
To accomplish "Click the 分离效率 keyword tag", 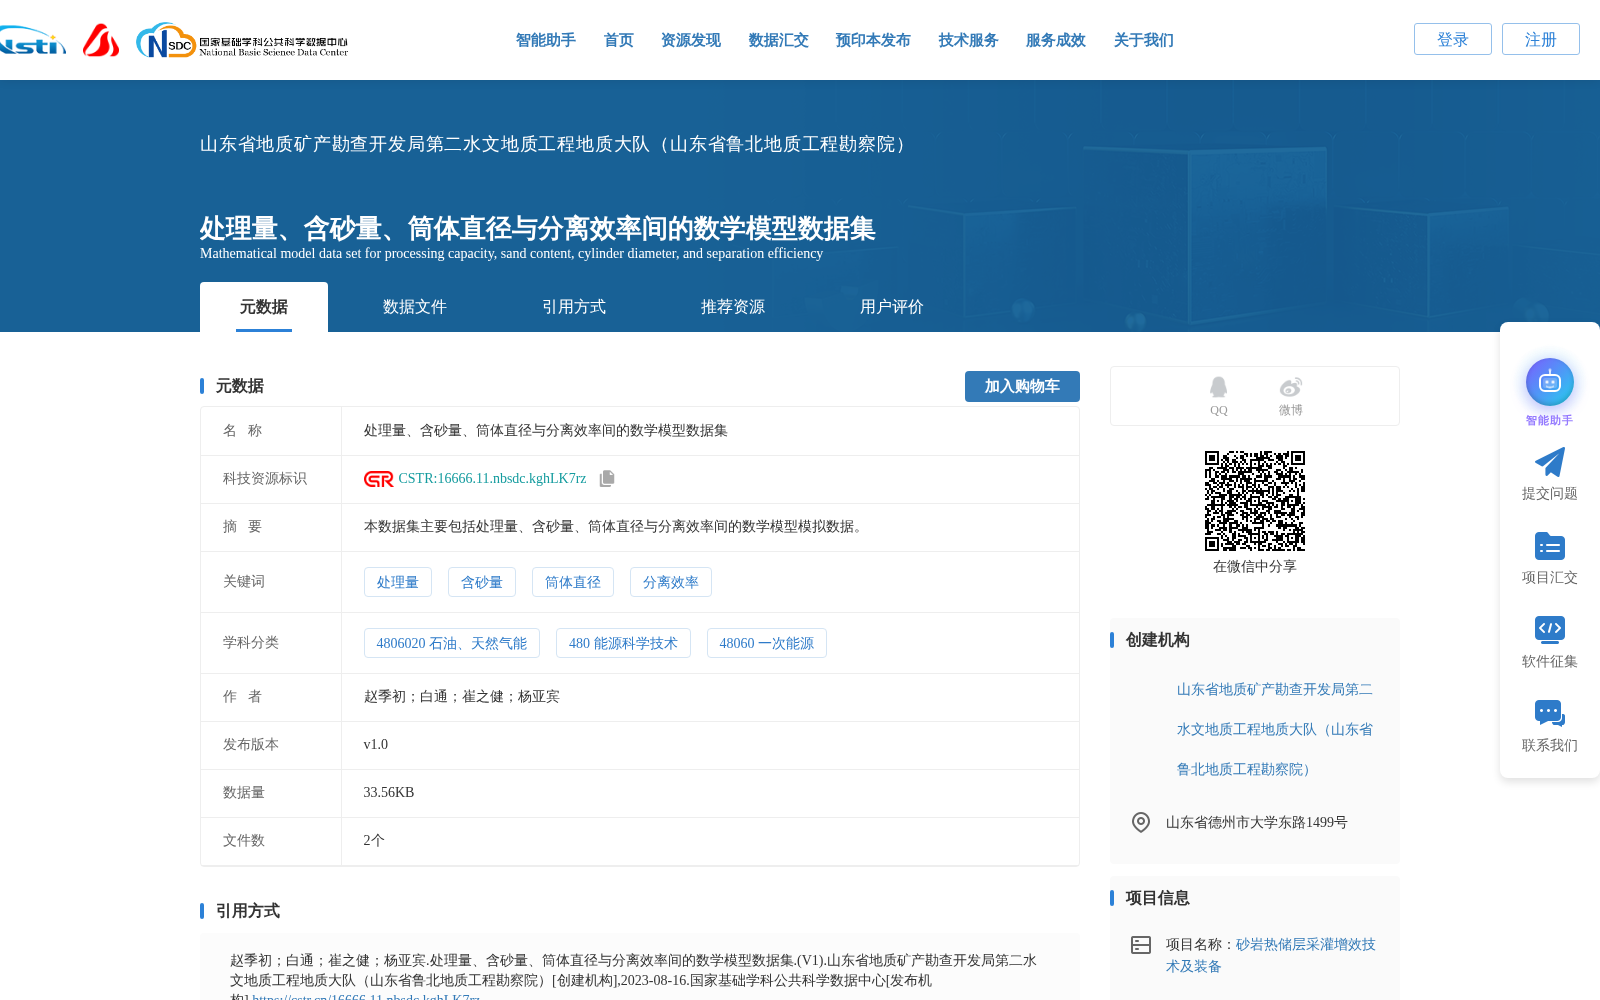I will coord(670,582).
